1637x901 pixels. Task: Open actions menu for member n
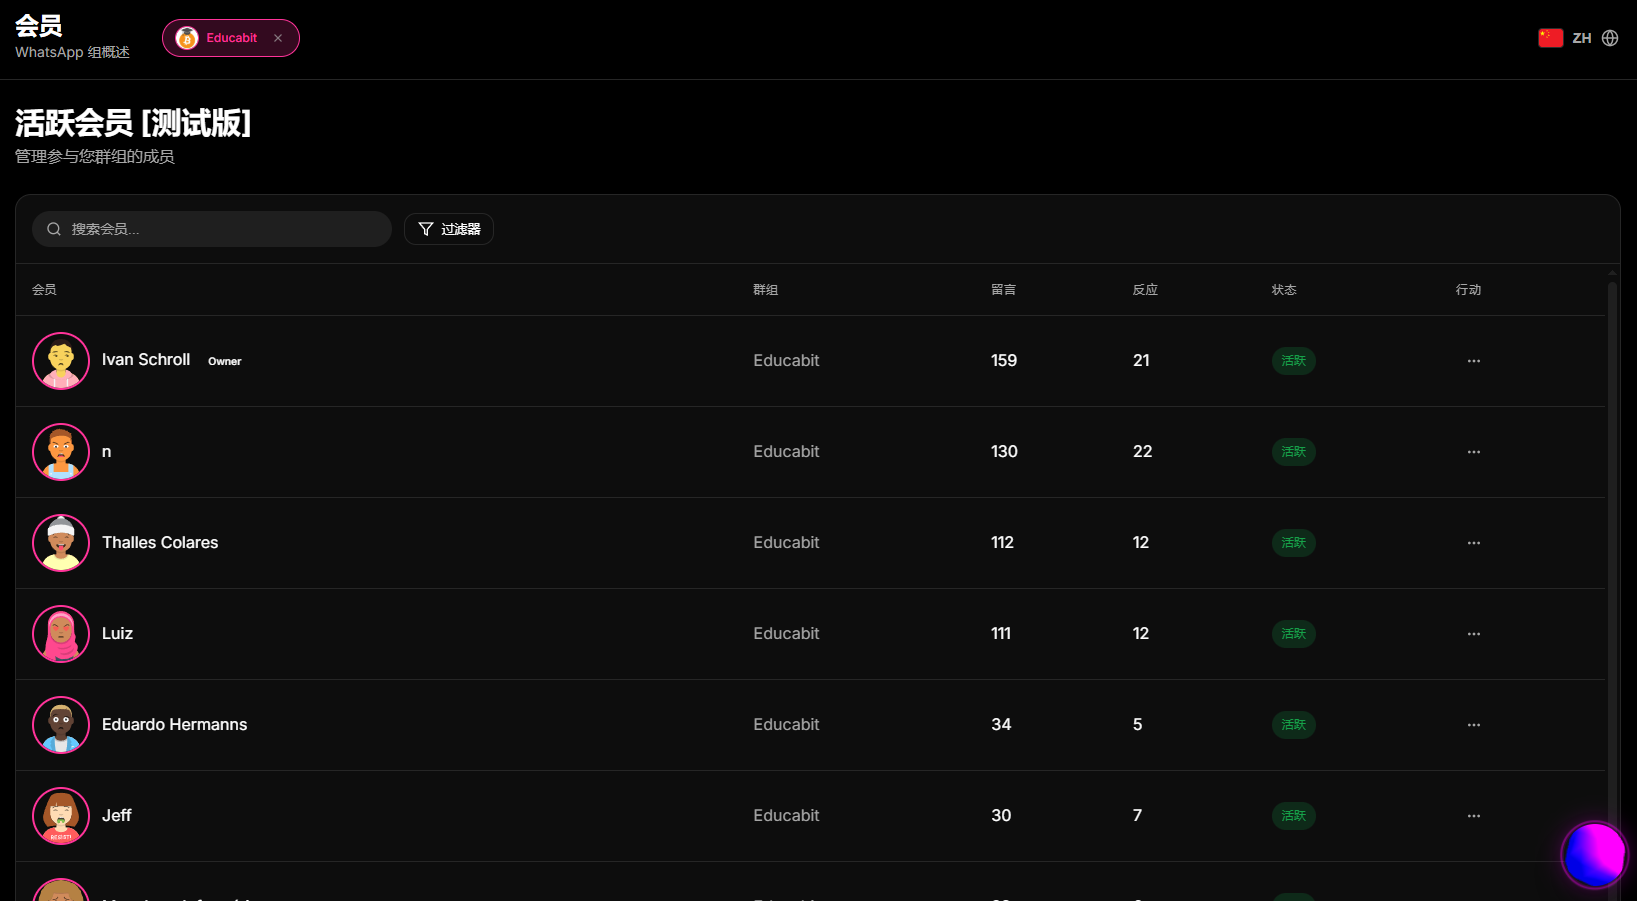point(1473,452)
